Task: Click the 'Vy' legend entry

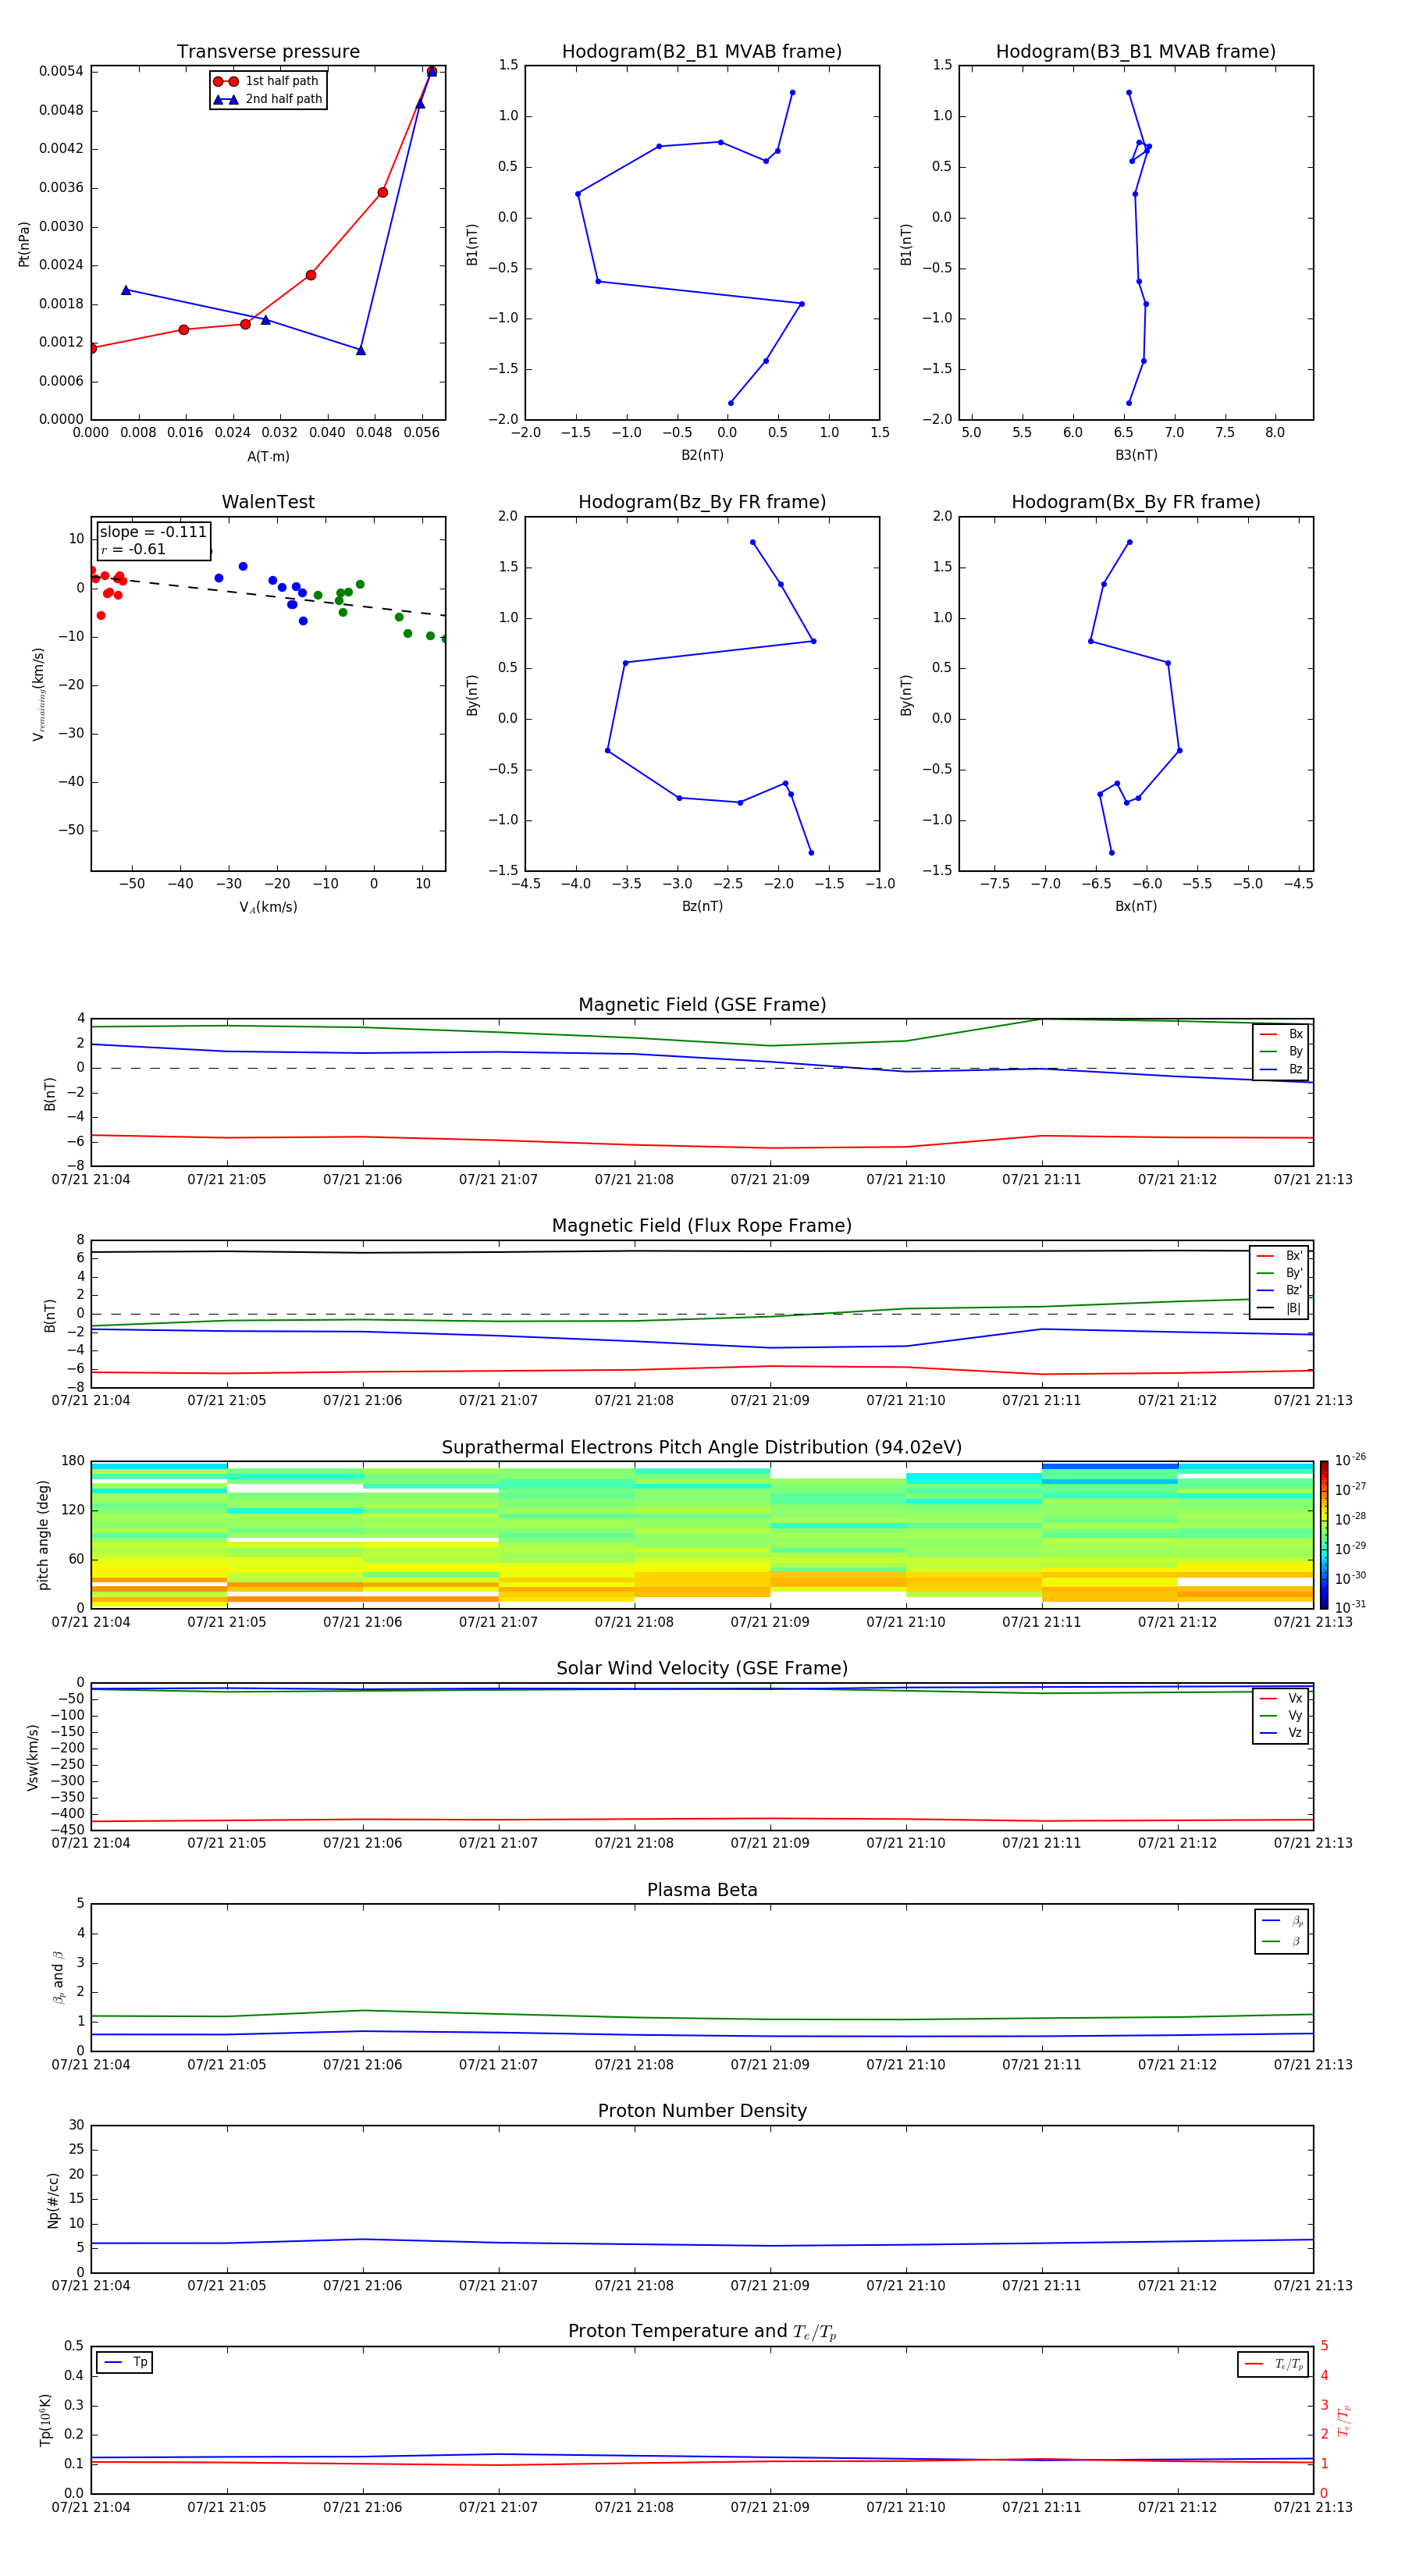Action: (1281, 1715)
